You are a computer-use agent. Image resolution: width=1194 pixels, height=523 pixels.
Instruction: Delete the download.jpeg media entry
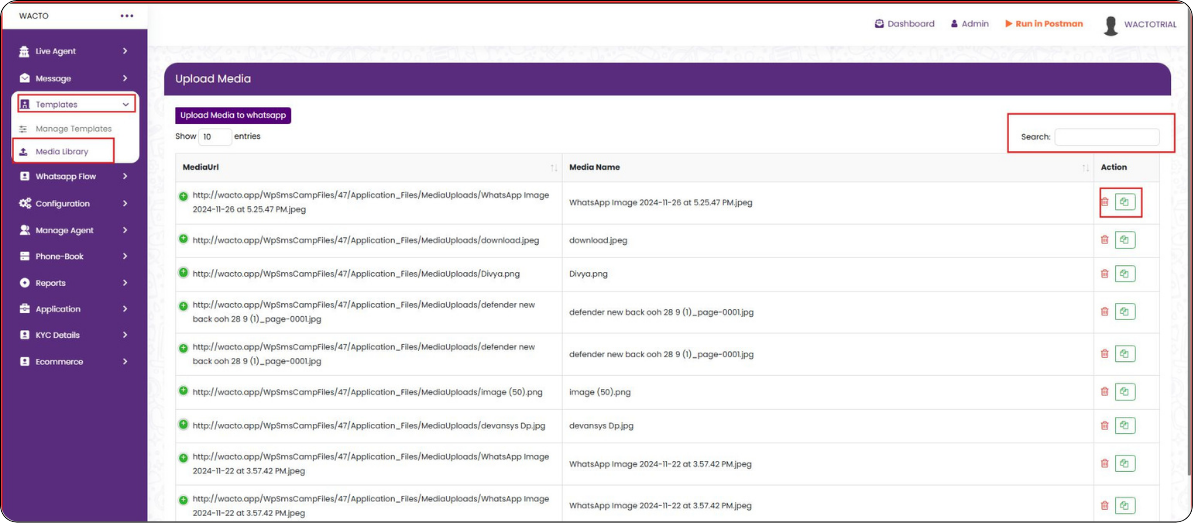click(1104, 240)
